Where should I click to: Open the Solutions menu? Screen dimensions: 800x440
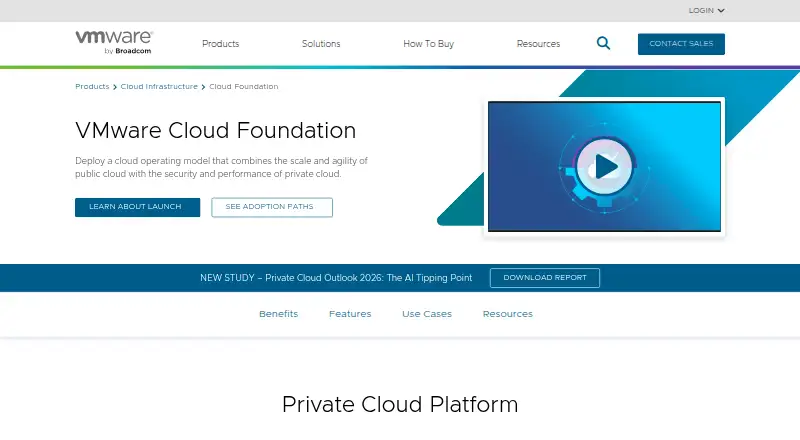[321, 44]
